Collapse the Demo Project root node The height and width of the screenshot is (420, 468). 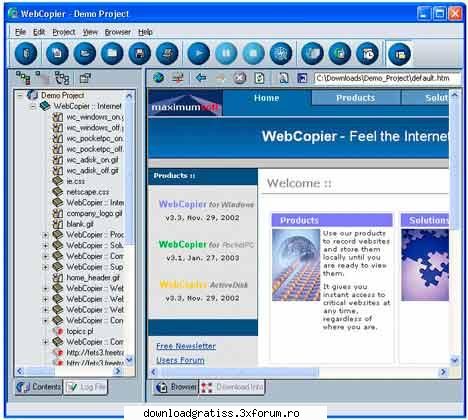click(20, 96)
